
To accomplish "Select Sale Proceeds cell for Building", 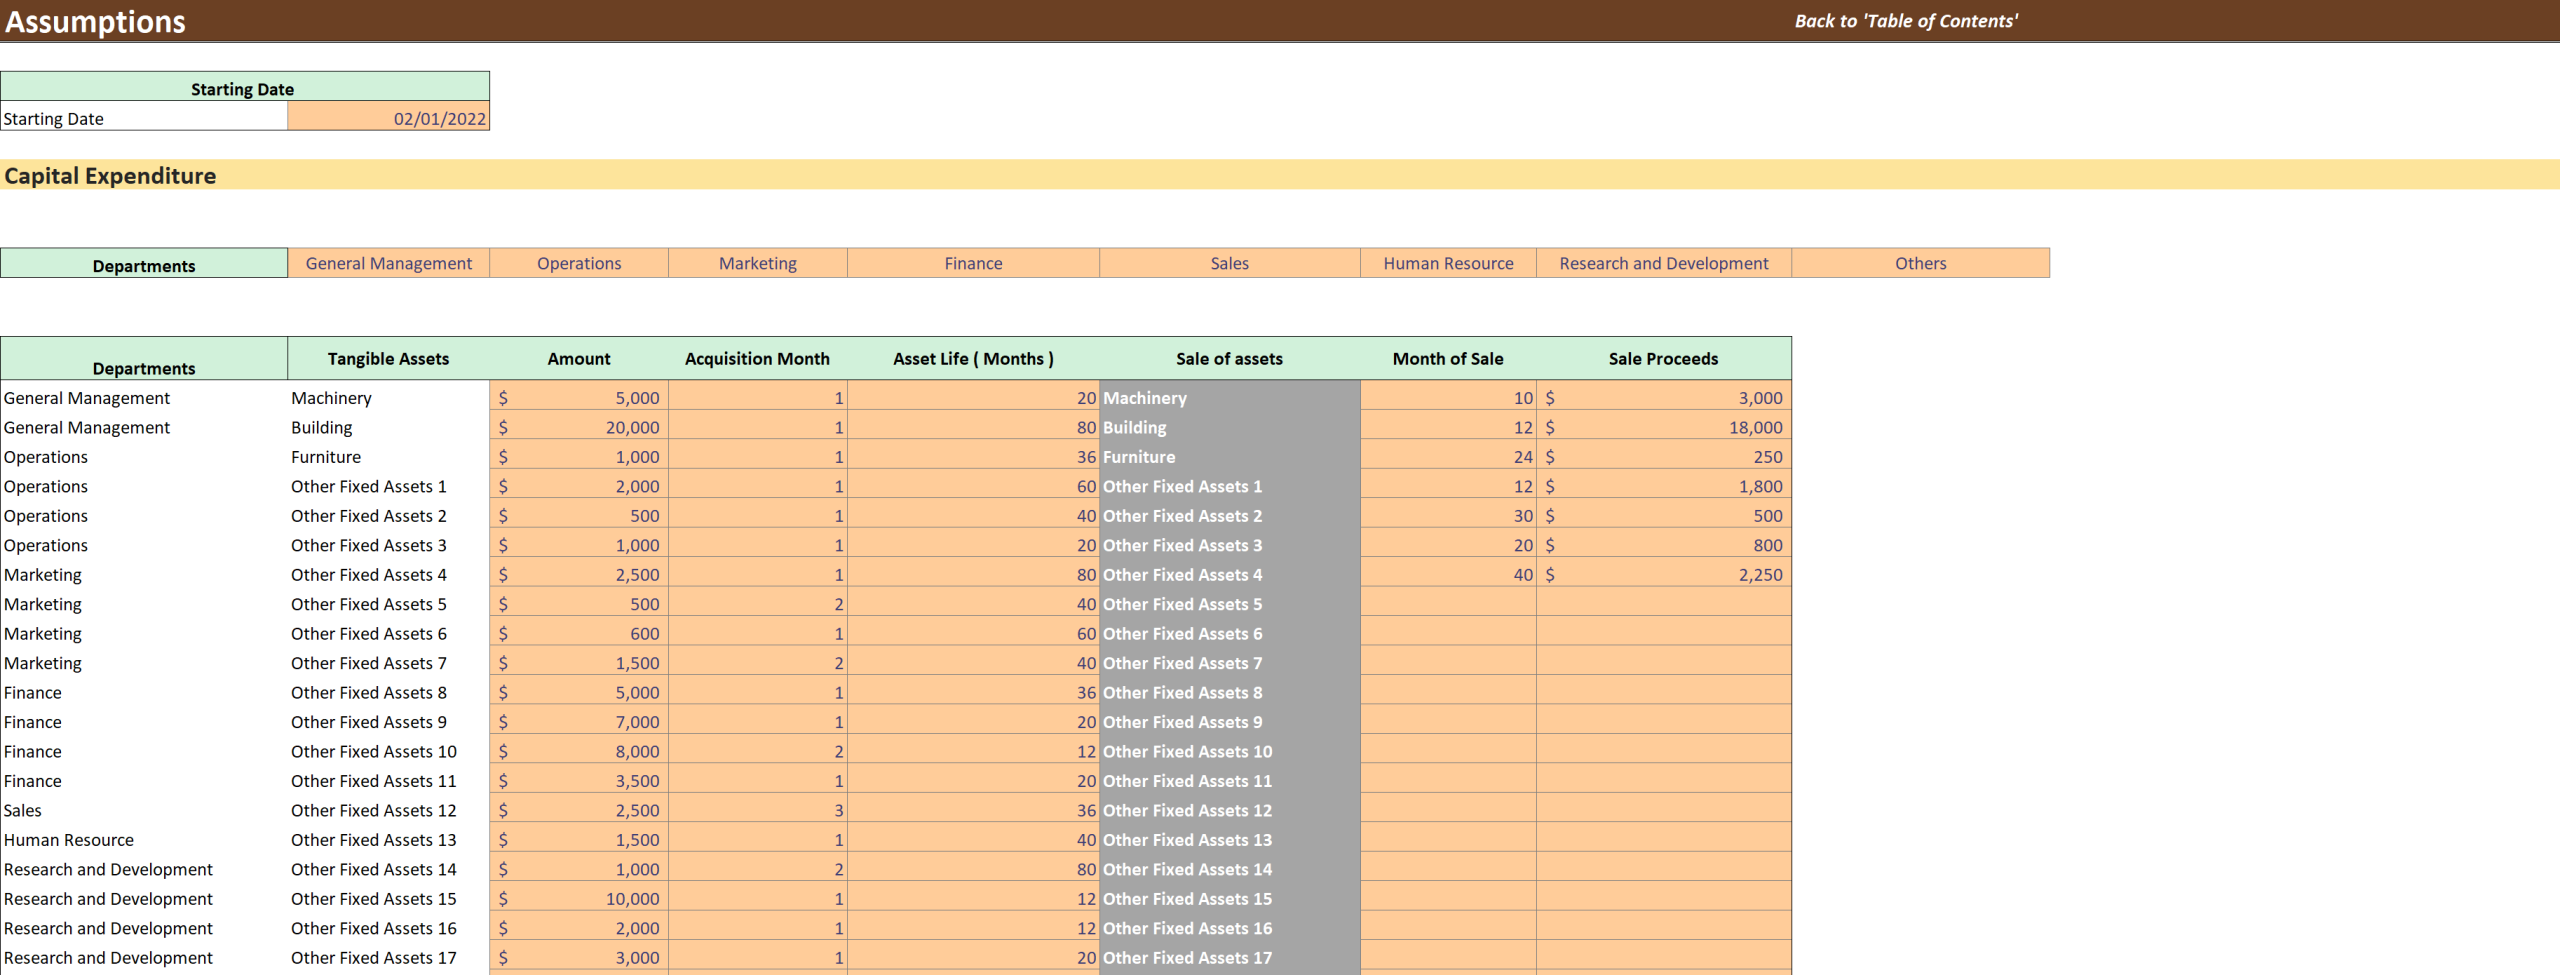I will click(x=1663, y=427).
